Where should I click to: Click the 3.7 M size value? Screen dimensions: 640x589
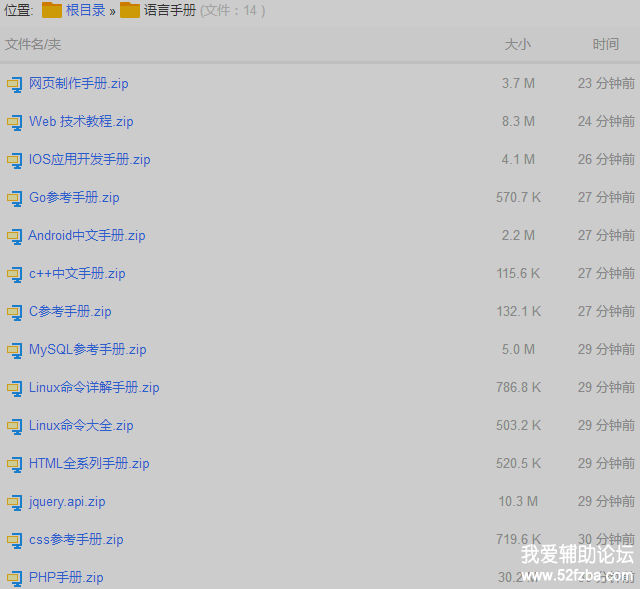518,83
